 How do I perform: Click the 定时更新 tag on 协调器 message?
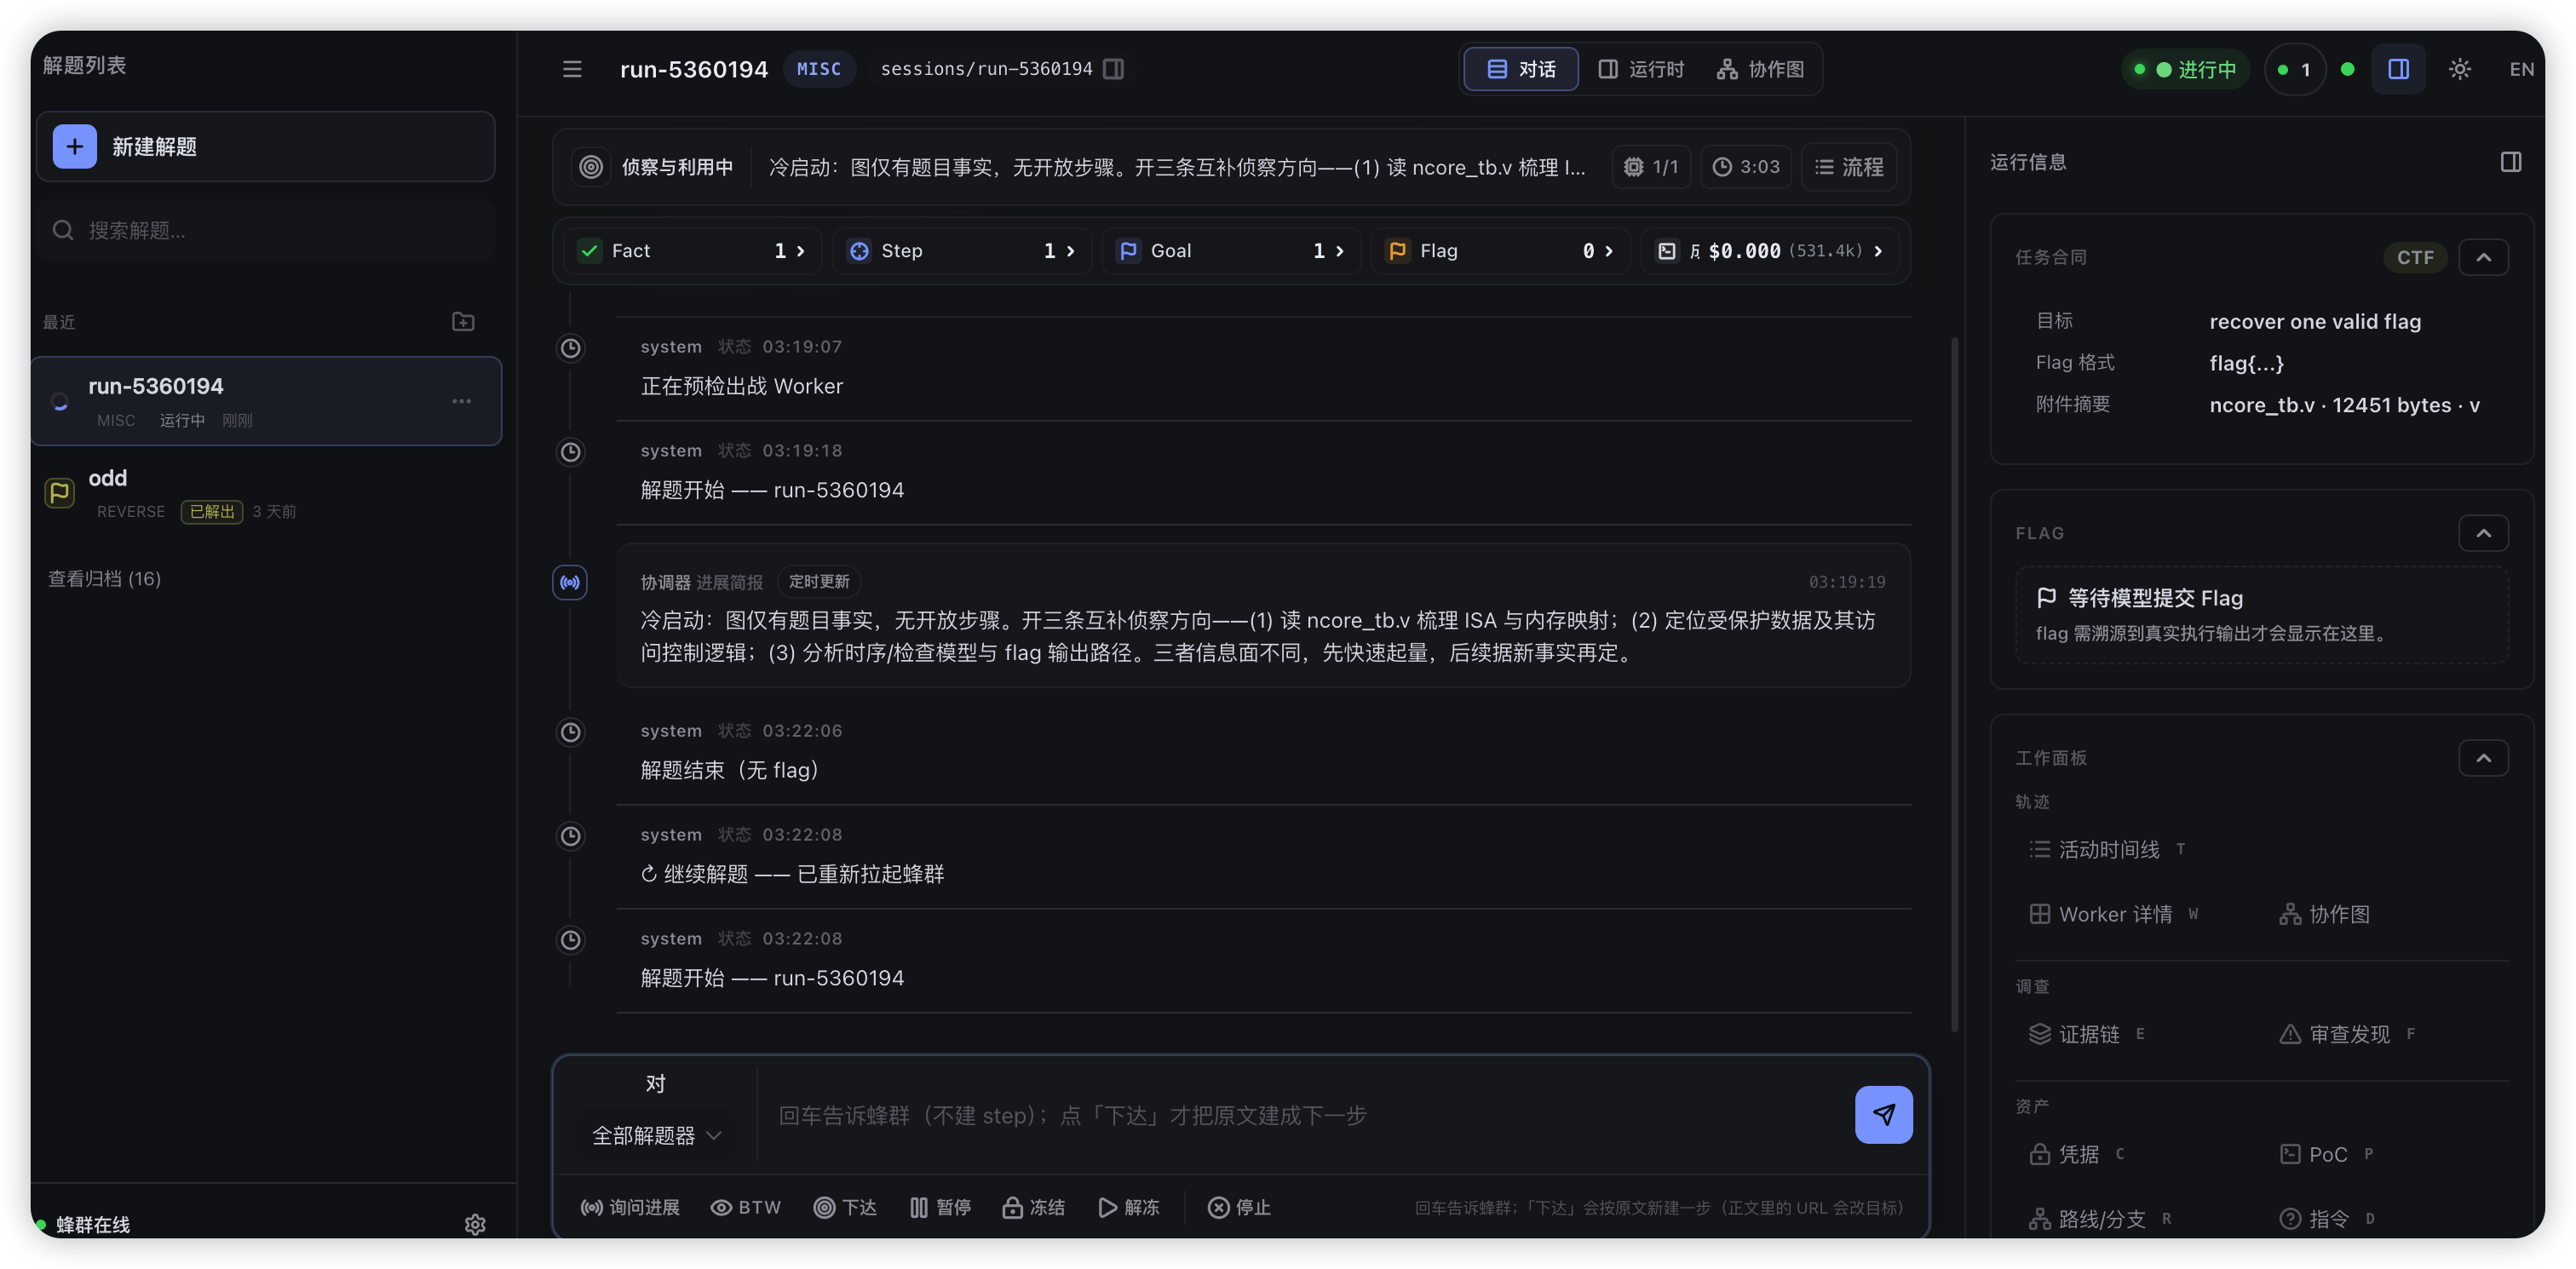[819, 582]
